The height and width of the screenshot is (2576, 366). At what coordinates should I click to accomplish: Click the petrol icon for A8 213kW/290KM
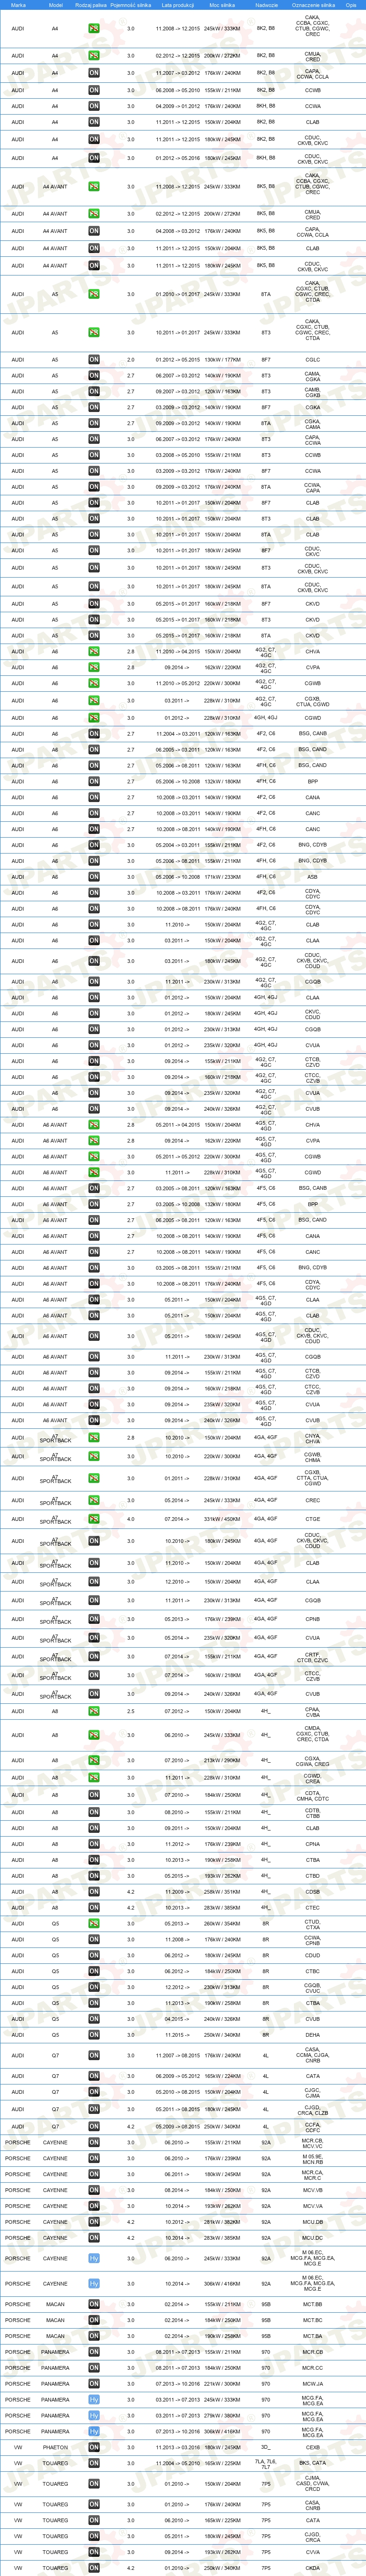[94, 1760]
